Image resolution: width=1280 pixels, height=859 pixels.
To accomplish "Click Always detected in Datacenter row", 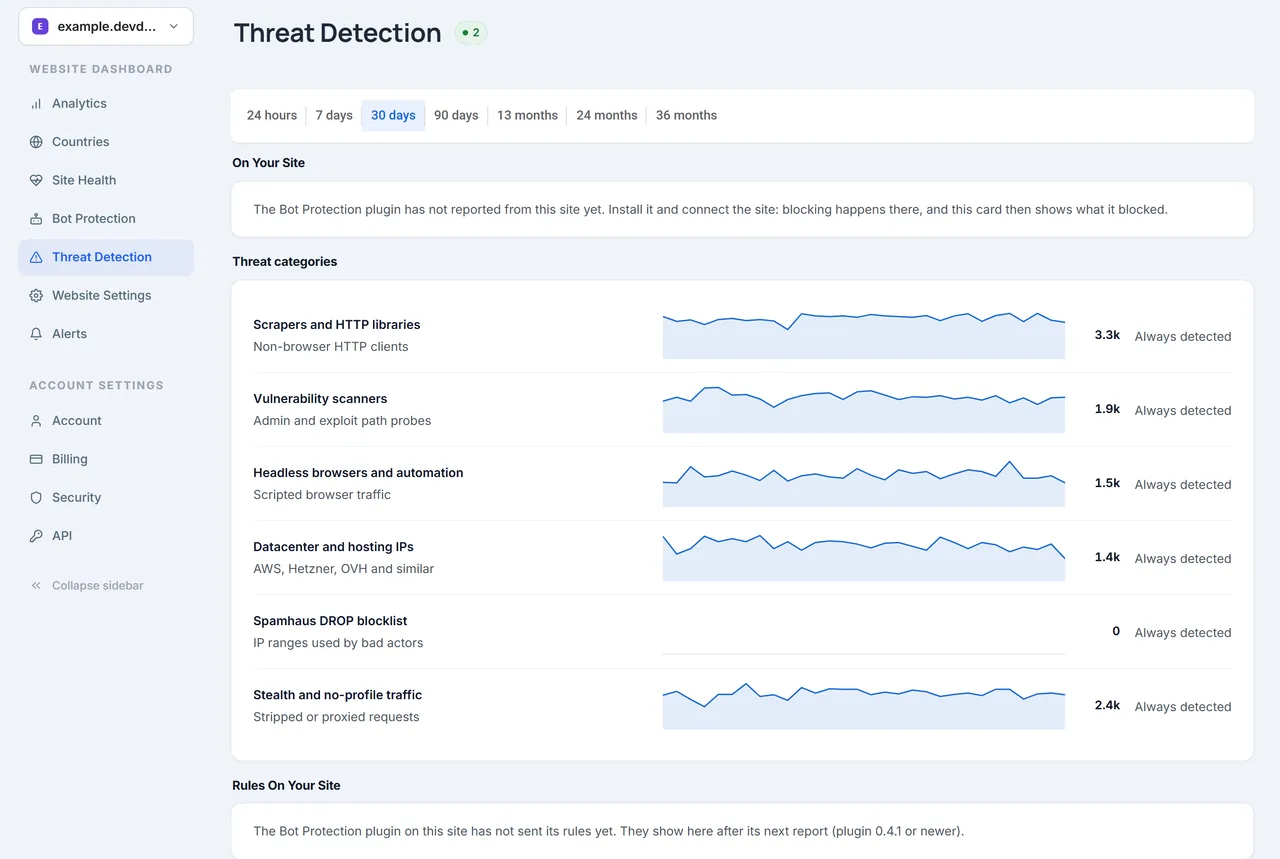I will [x=1183, y=559].
